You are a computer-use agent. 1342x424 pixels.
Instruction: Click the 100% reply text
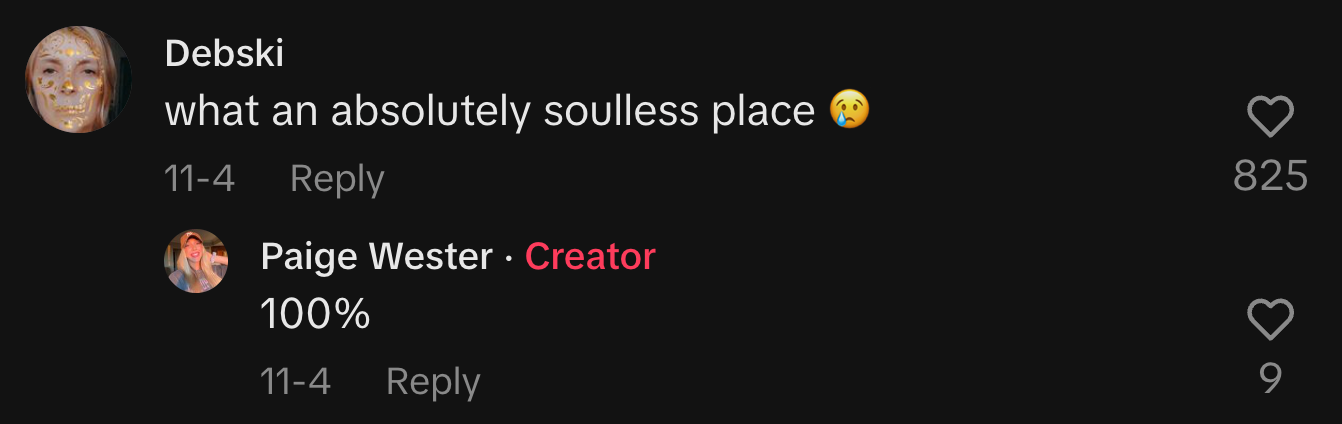click(x=315, y=315)
